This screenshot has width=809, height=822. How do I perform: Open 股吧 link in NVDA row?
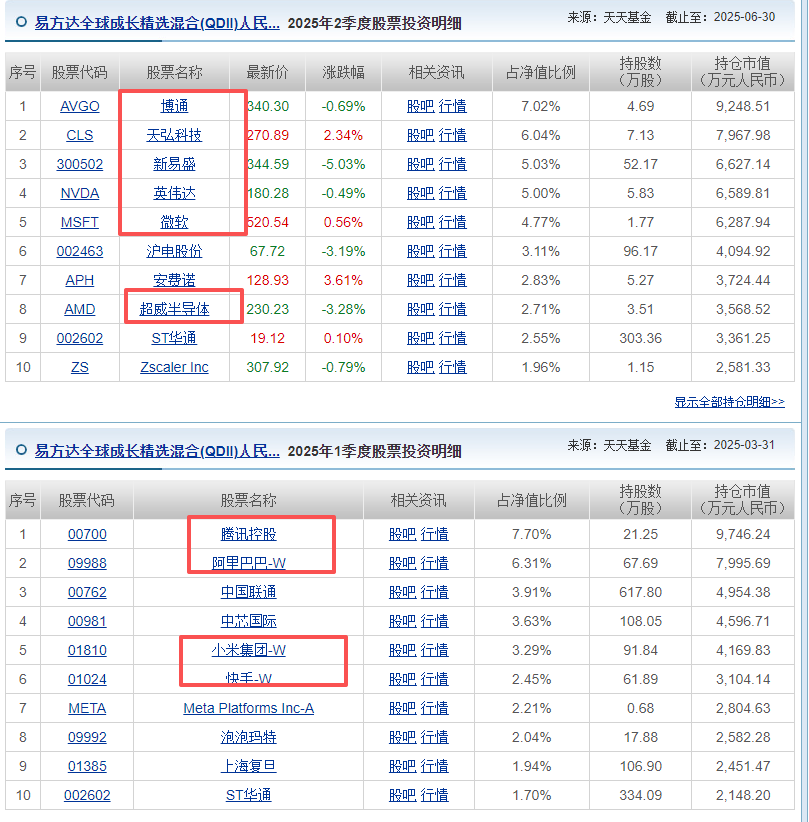420,193
